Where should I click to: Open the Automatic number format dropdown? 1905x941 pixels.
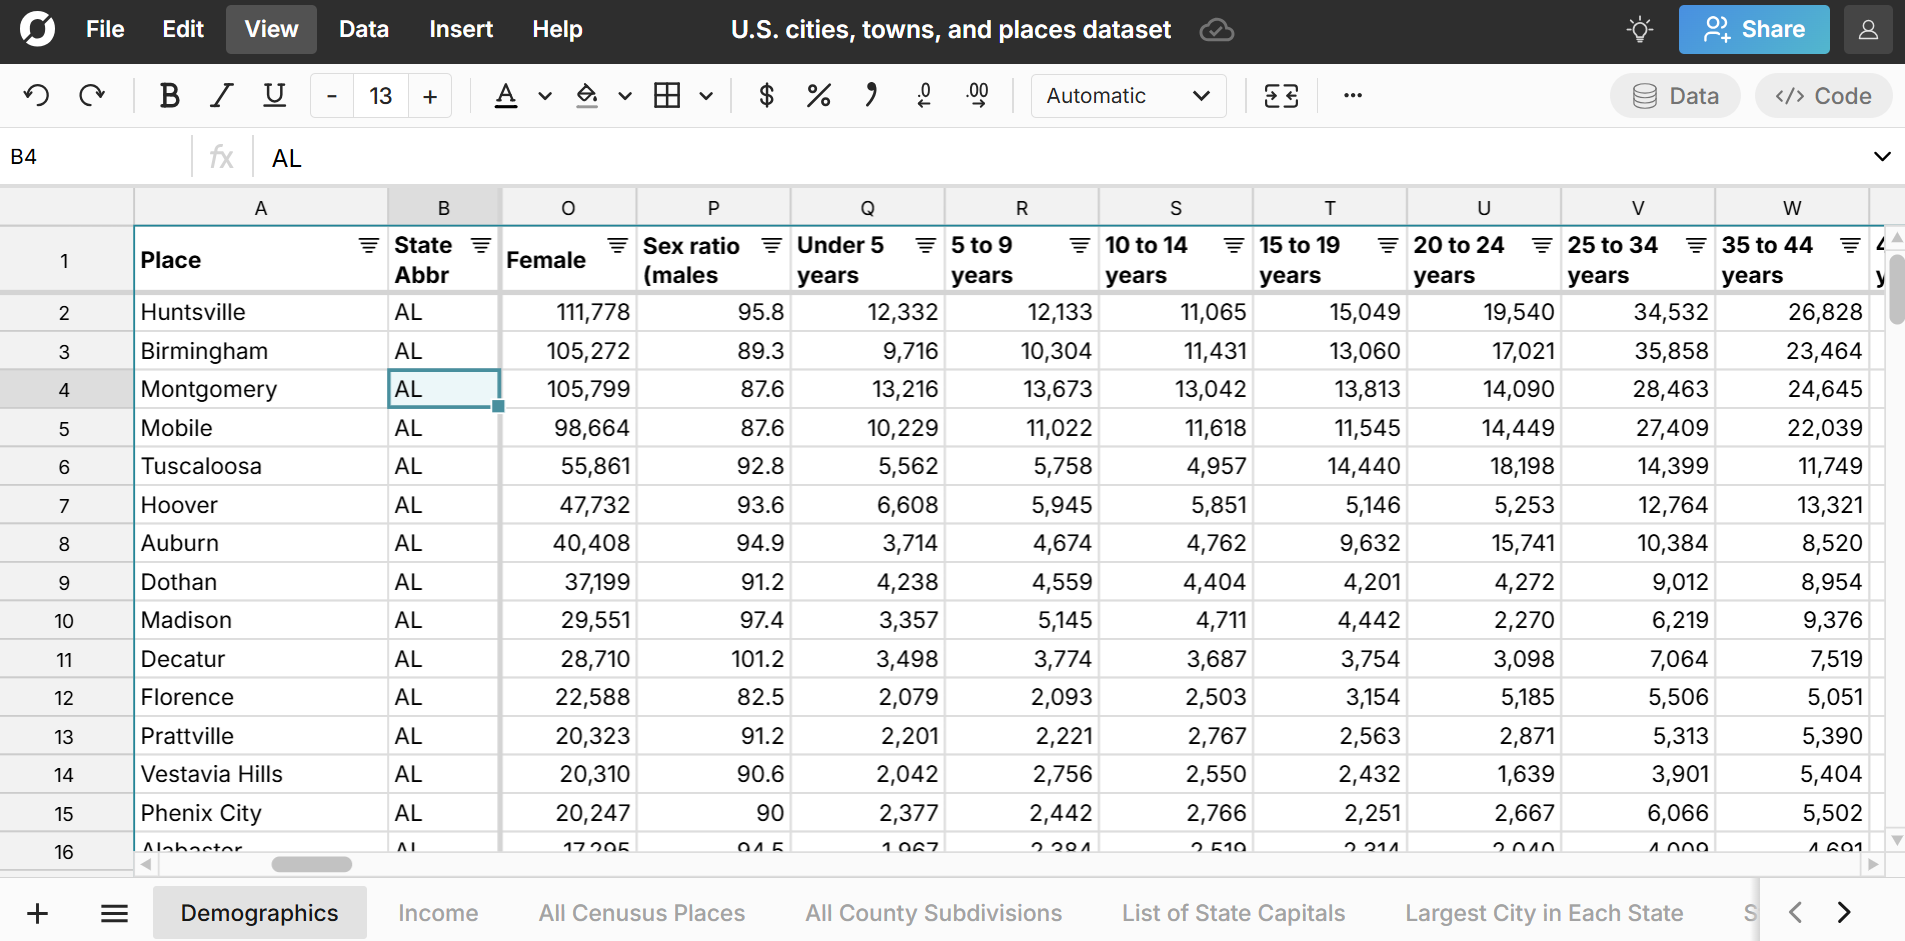click(x=1127, y=96)
